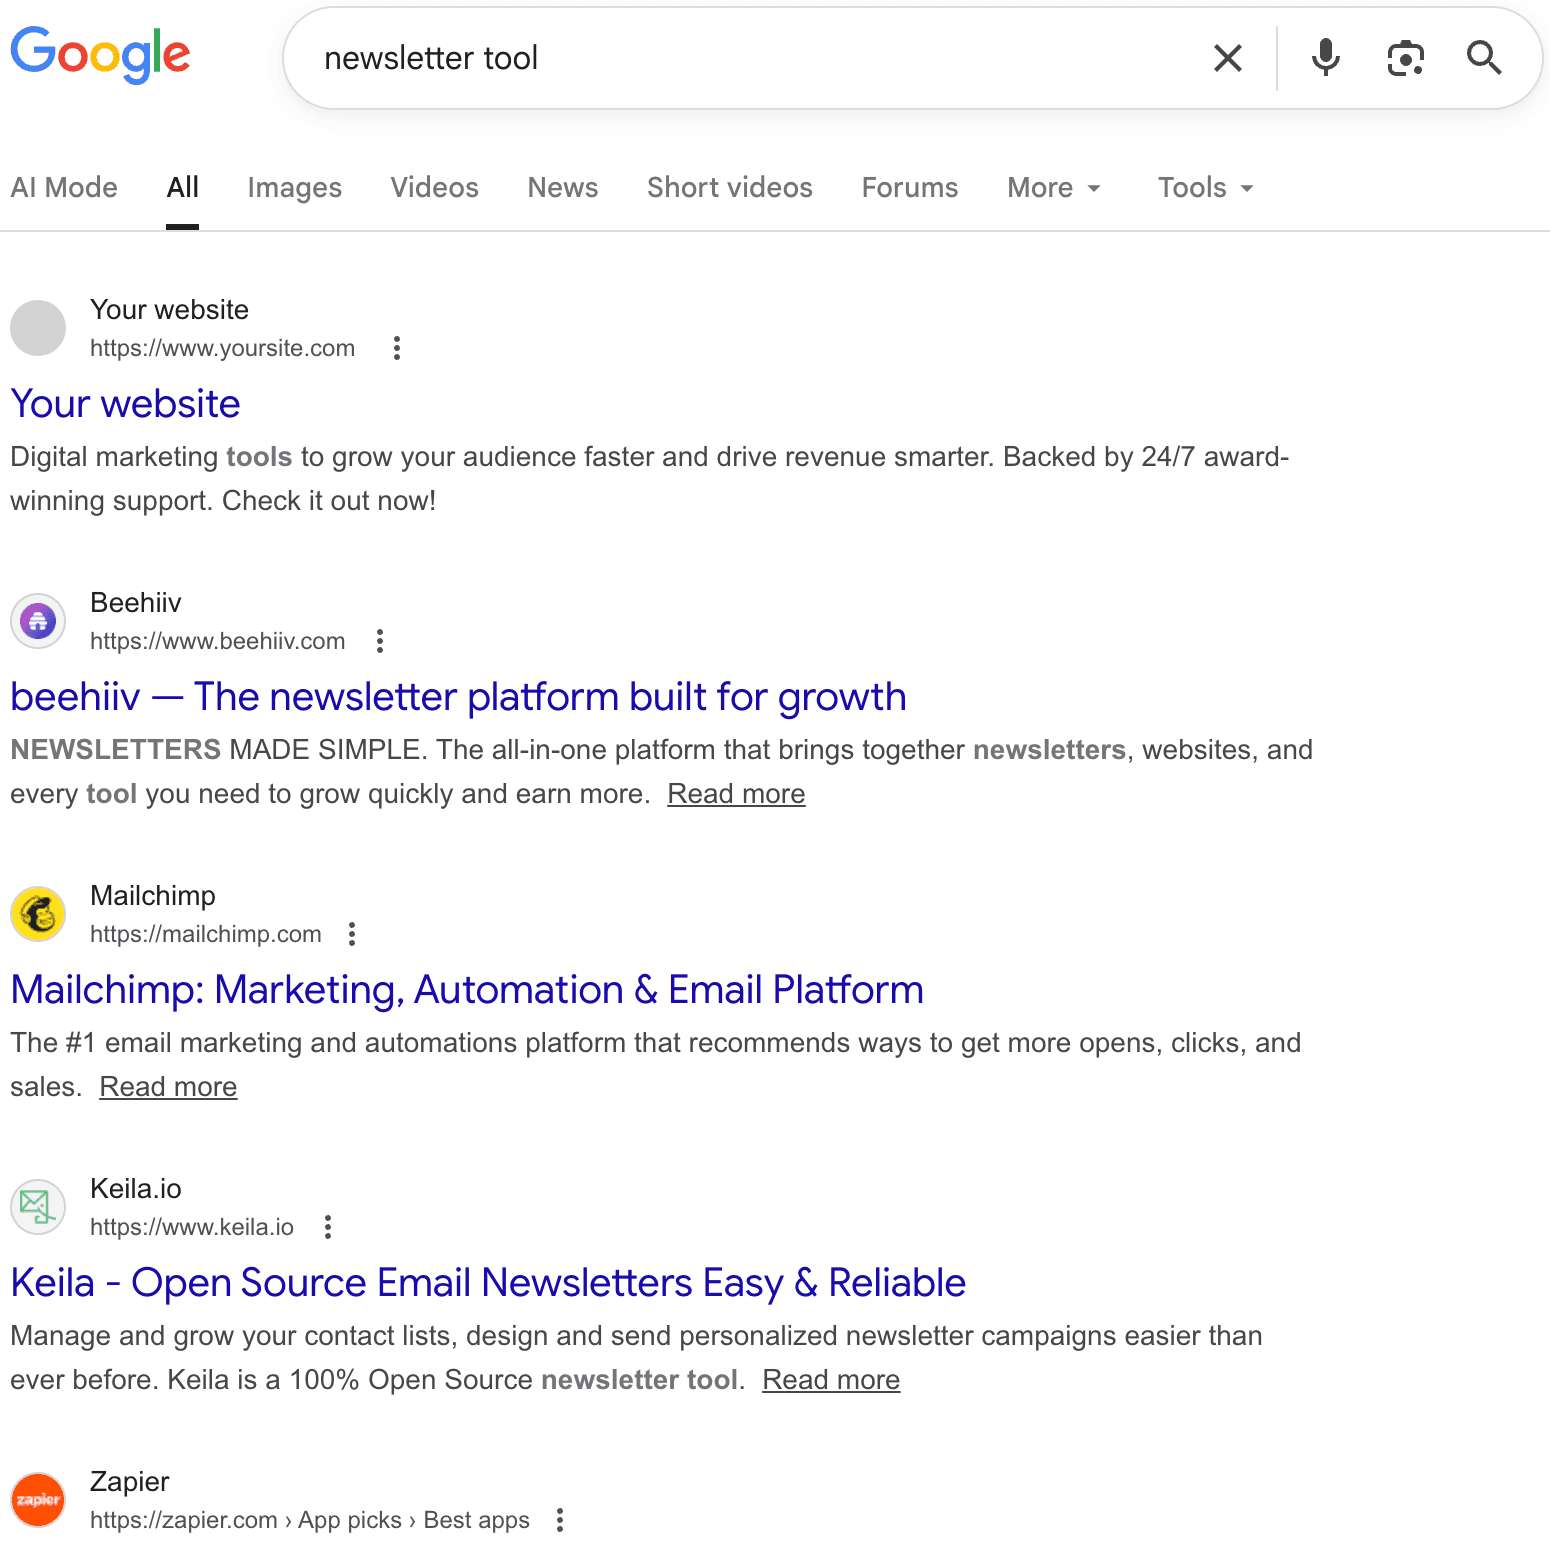Screen dimensions: 1550x1550
Task: Select AI Mode in the navigation bar
Action: click(64, 187)
